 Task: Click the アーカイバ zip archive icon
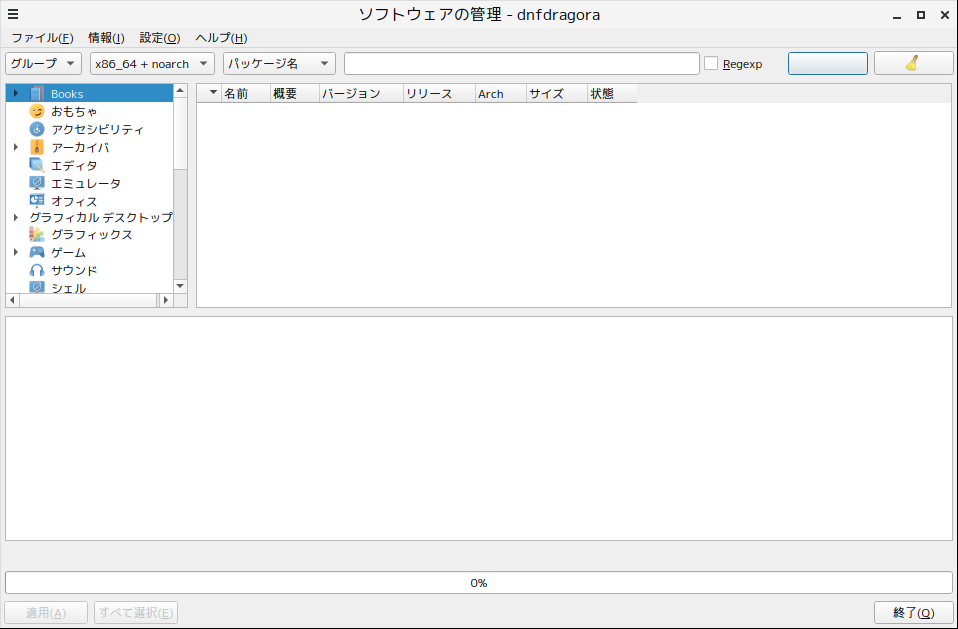(x=37, y=147)
